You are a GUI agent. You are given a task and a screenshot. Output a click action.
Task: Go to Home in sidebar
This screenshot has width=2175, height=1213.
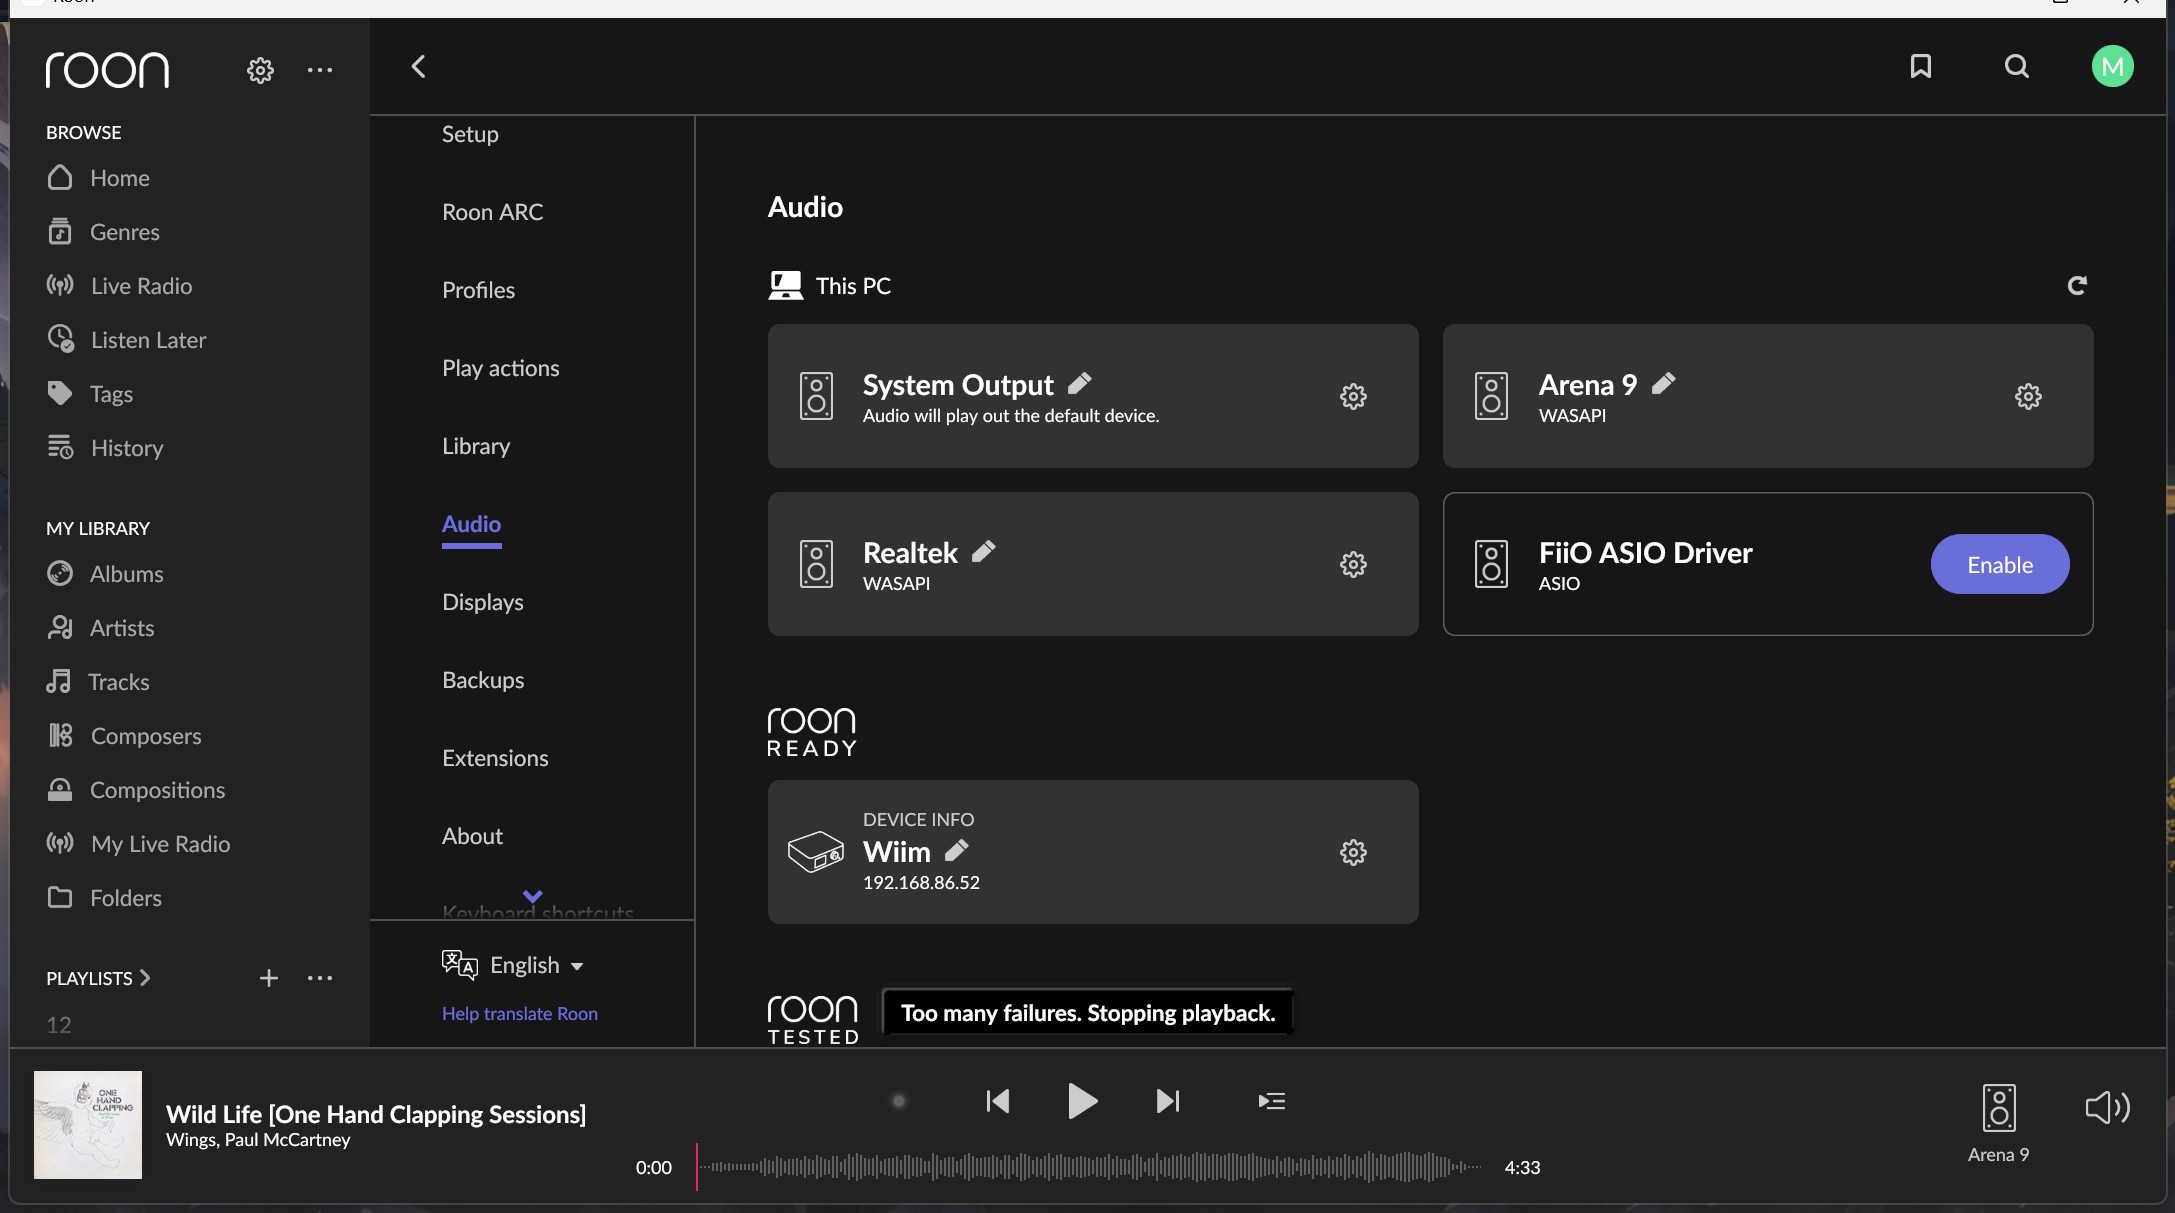coord(98,178)
